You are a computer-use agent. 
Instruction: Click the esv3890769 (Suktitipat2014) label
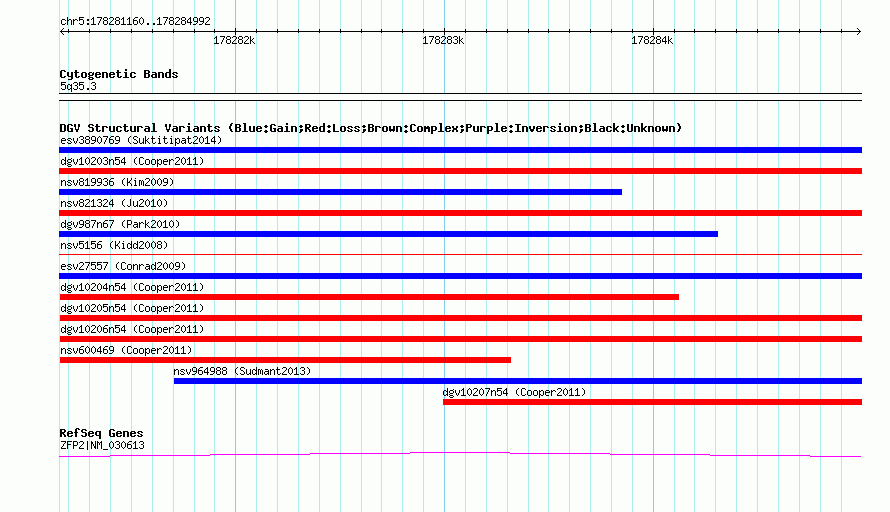tap(141, 140)
